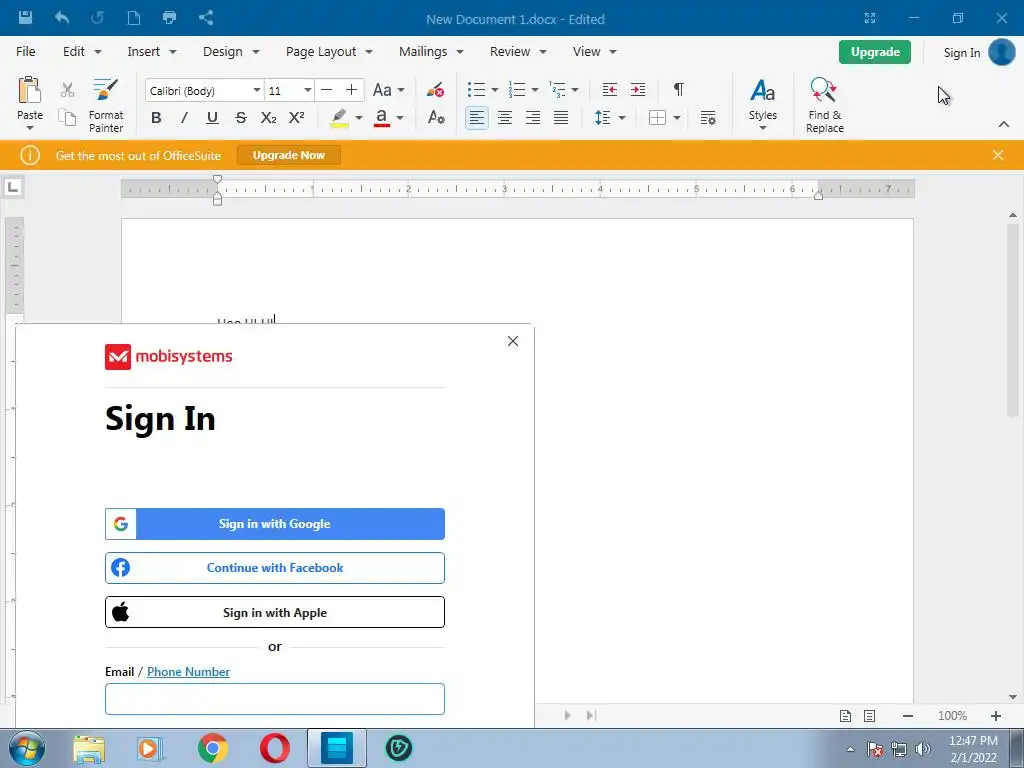1024x768 pixels.
Task: Click Continue with Facebook
Action: click(x=275, y=568)
